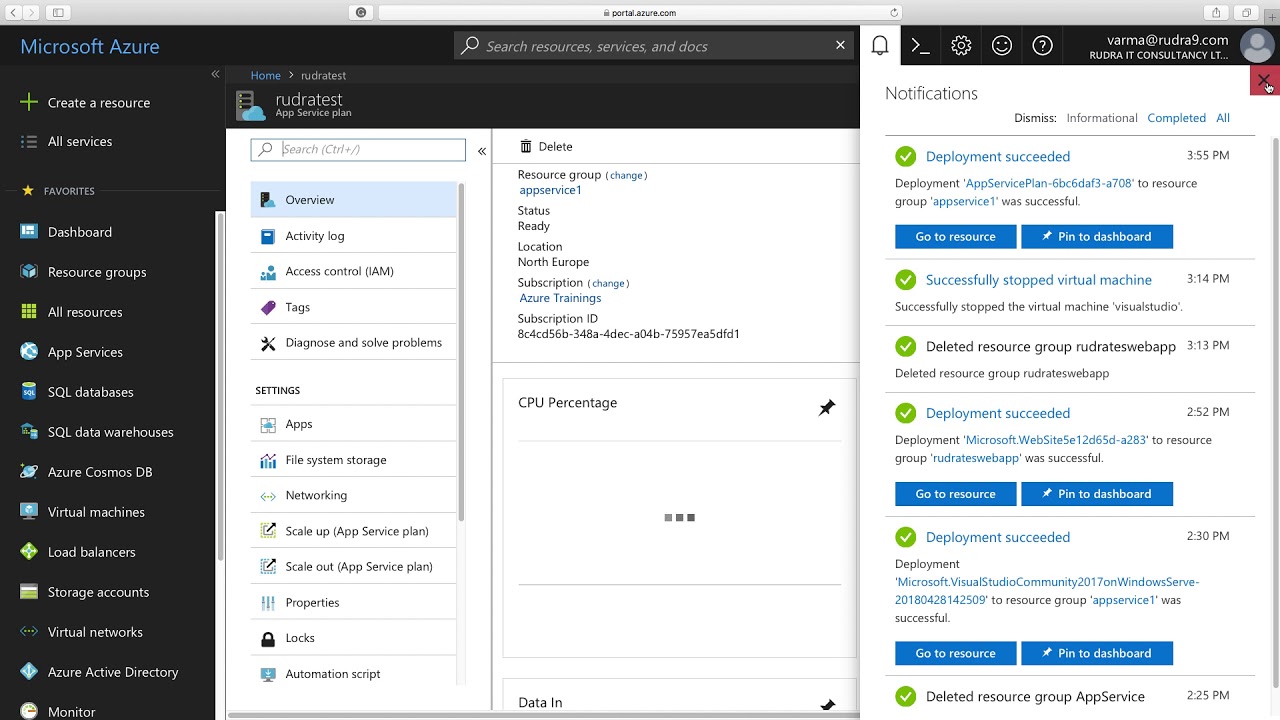Viewport: 1280px width, 720px height.
Task: Clear the portal search box text
Action: click(840, 45)
